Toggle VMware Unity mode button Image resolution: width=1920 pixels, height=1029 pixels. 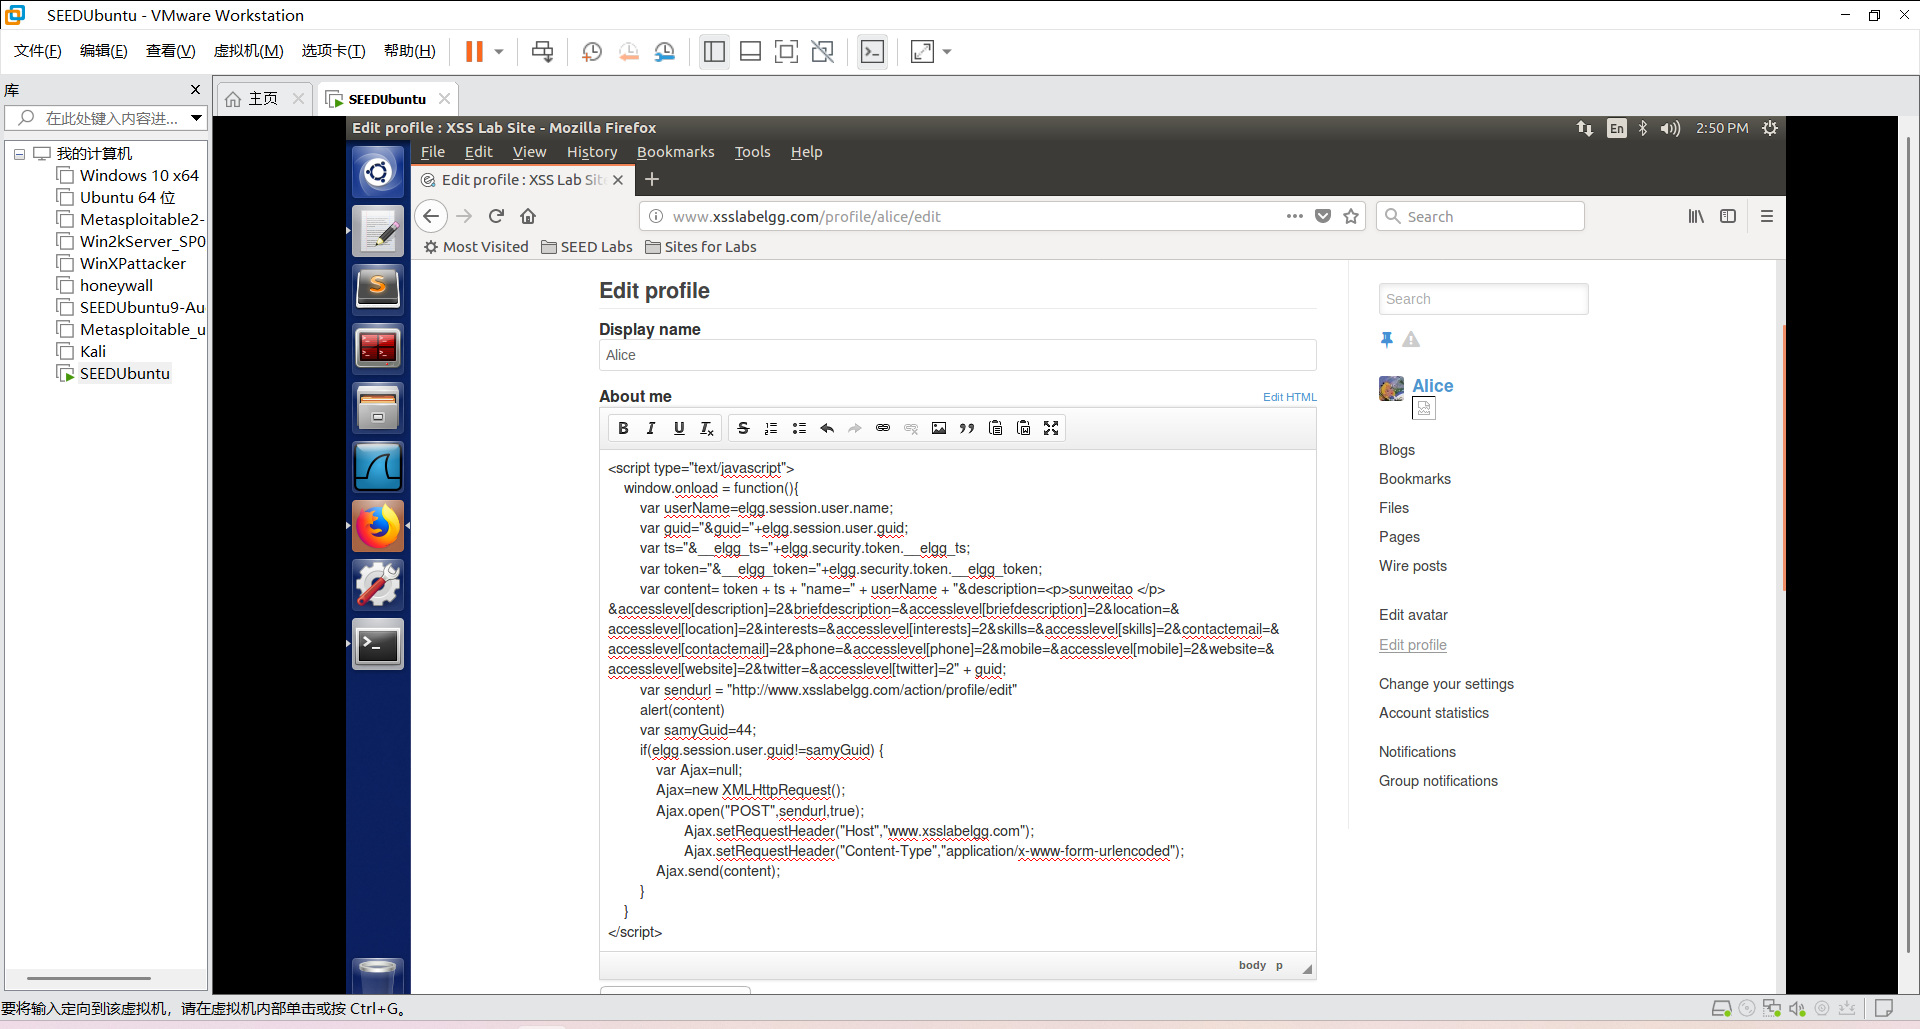click(823, 52)
